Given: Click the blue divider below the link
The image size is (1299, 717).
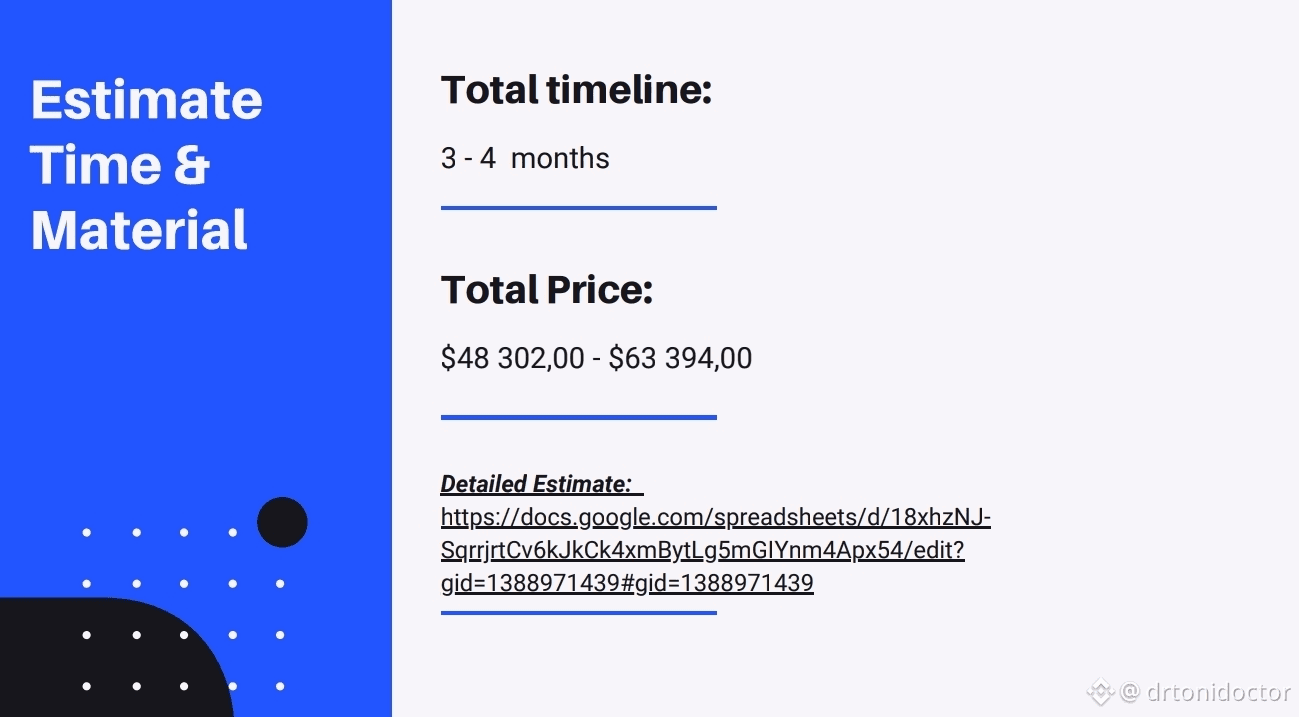Looking at the screenshot, I should [578, 612].
